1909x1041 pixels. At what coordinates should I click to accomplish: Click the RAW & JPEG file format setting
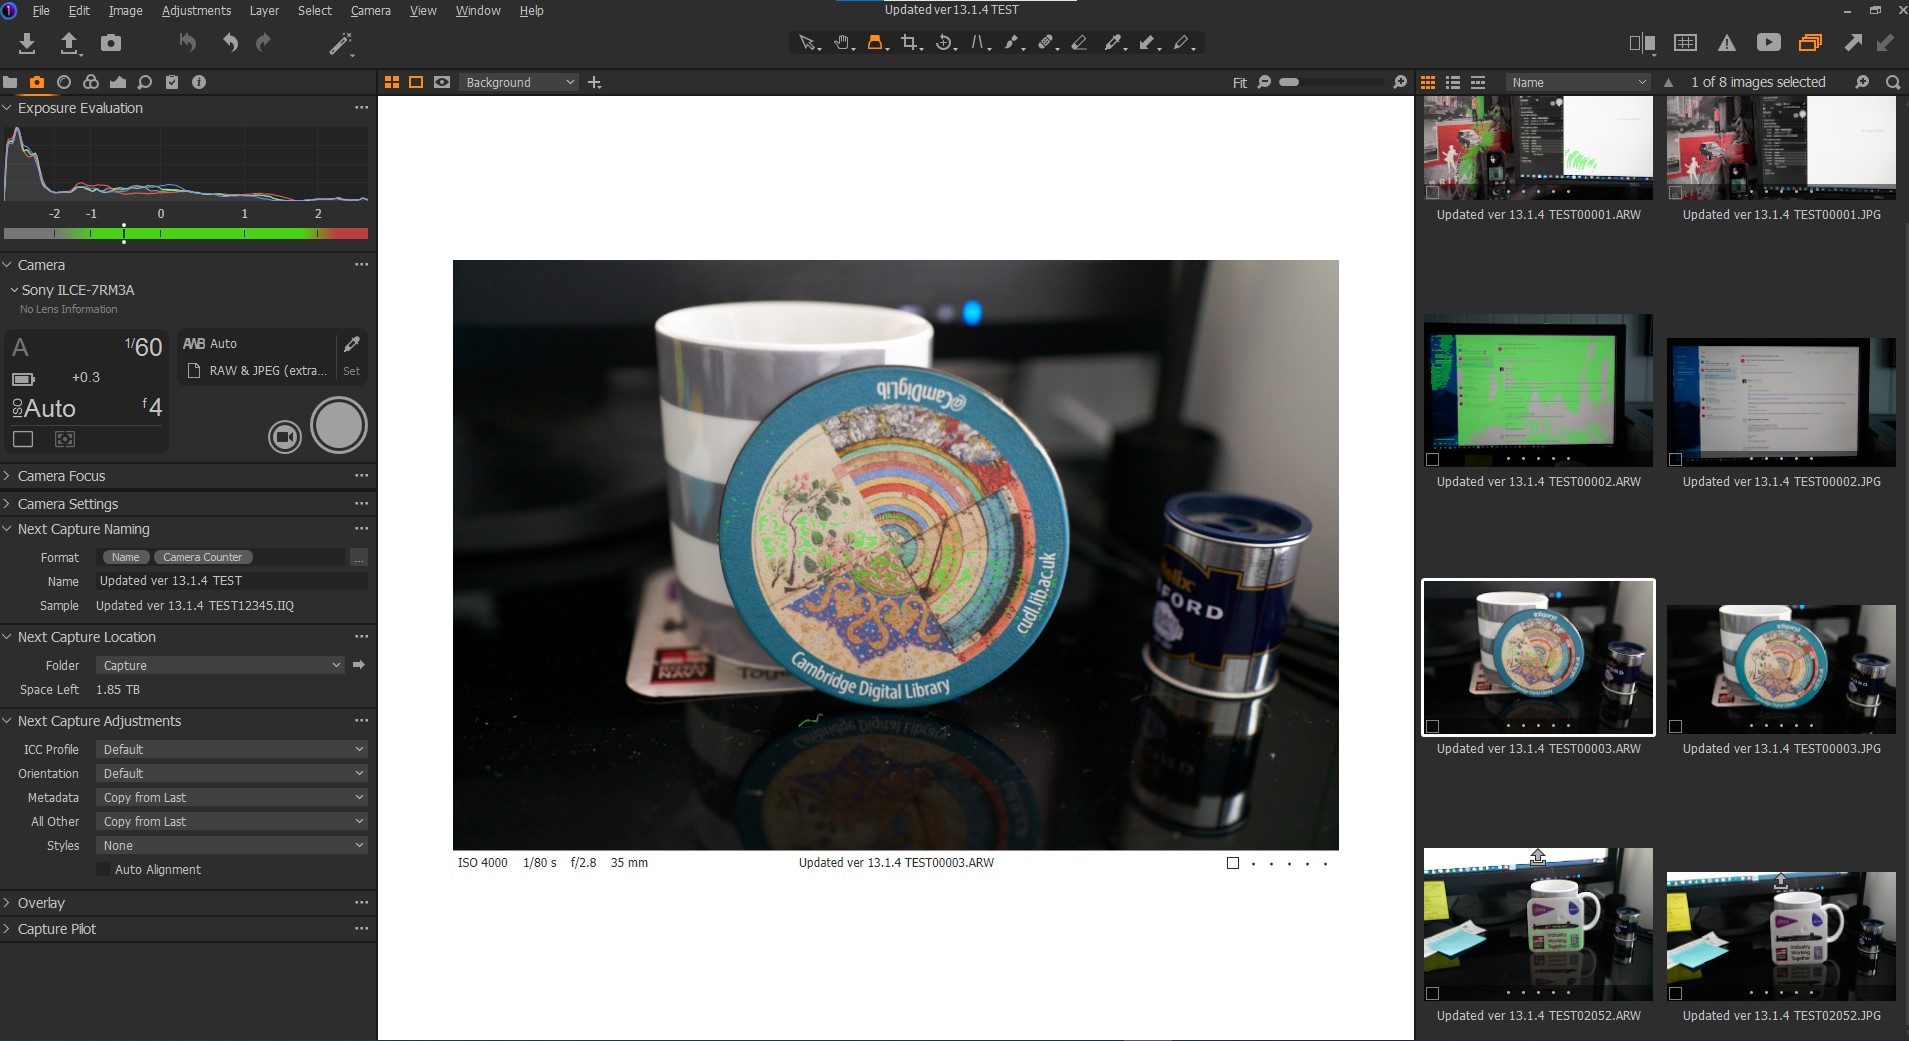[x=258, y=371]
